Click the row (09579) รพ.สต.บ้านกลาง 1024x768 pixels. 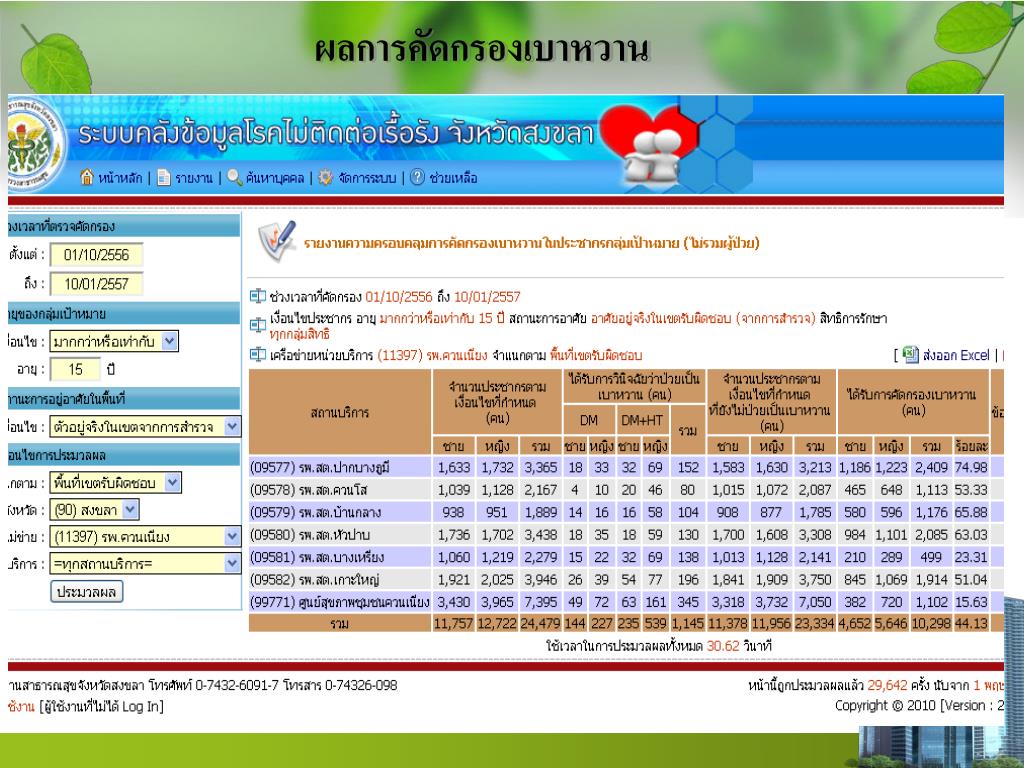pos(626,512)
